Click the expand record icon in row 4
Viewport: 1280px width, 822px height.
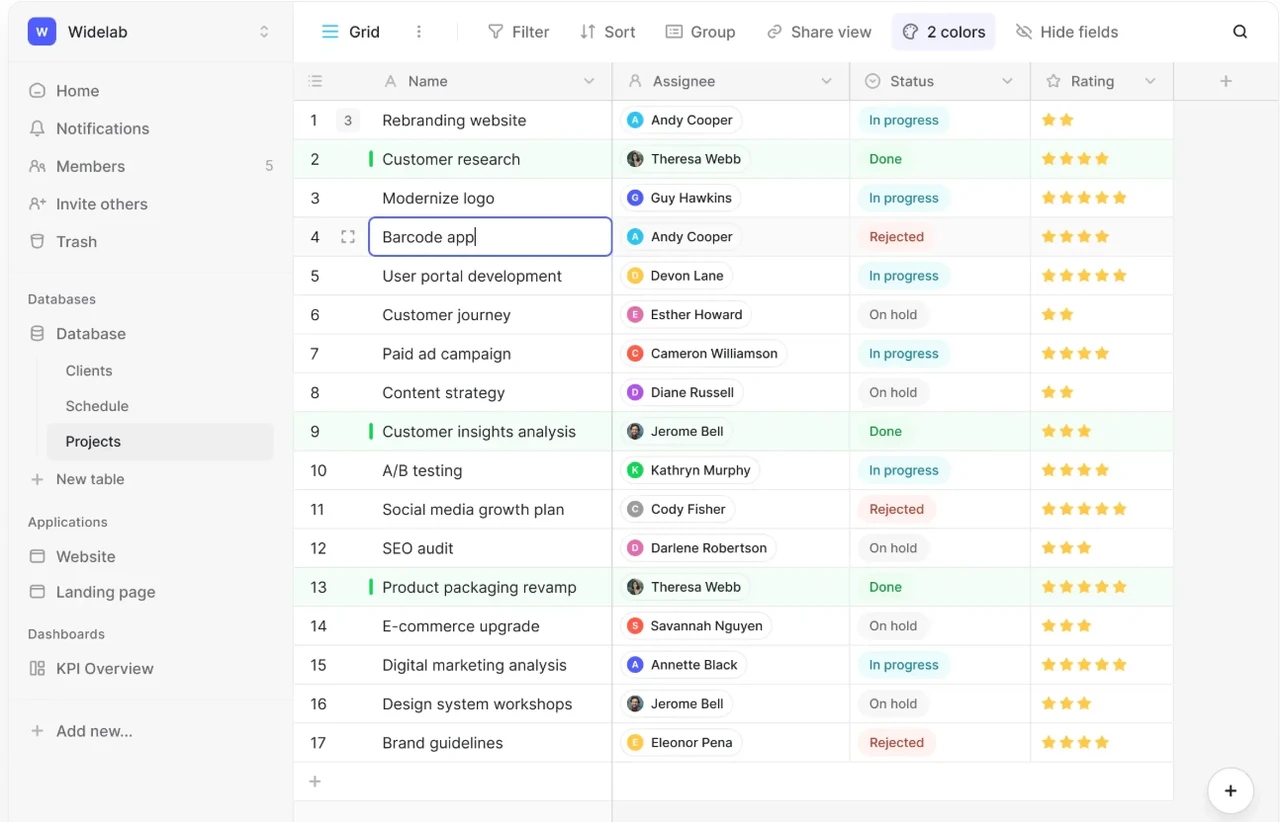(x=348, y=237)
